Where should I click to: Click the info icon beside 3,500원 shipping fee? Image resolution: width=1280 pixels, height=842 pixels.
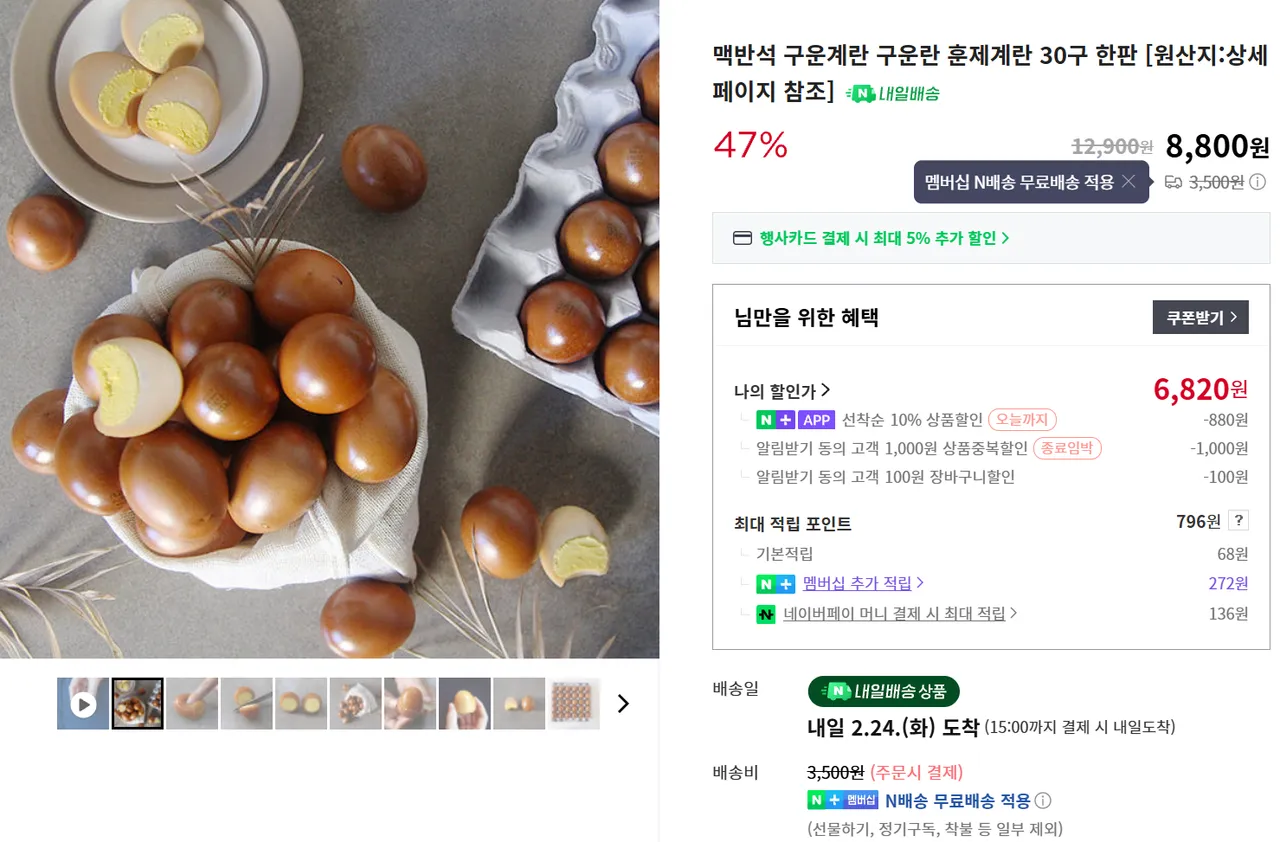[x=1258, y=182]
